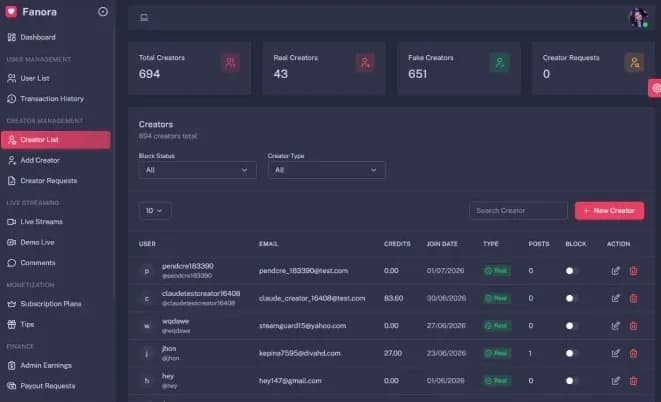Select Creator List in the sidebar
This screenshot has width=661, height=402.
(56, 140)
